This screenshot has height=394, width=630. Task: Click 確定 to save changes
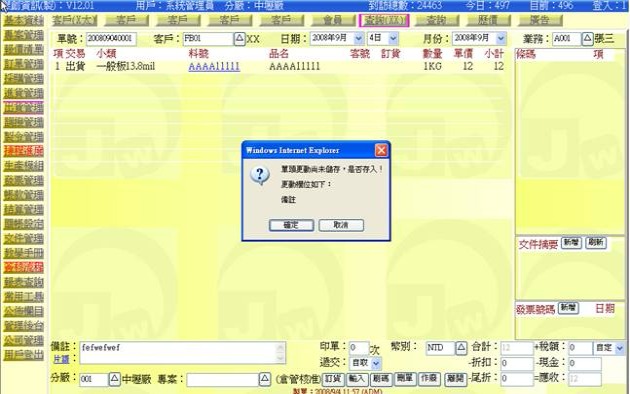coord(291,225)
